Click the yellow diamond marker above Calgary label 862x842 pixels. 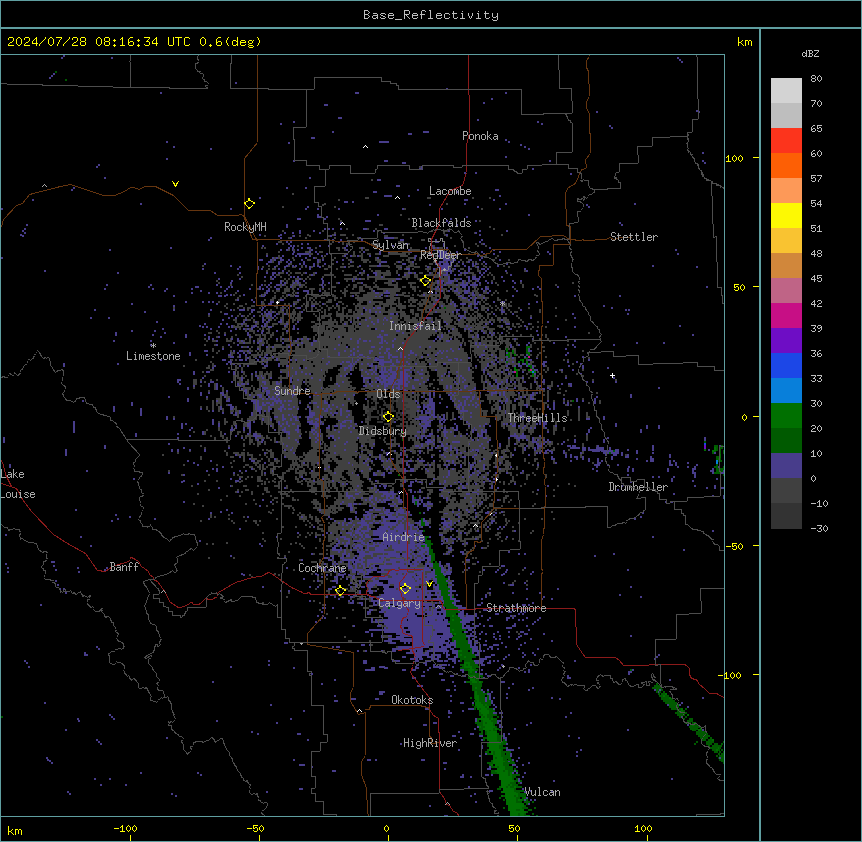pyautogui.click(x=405, y=589)
